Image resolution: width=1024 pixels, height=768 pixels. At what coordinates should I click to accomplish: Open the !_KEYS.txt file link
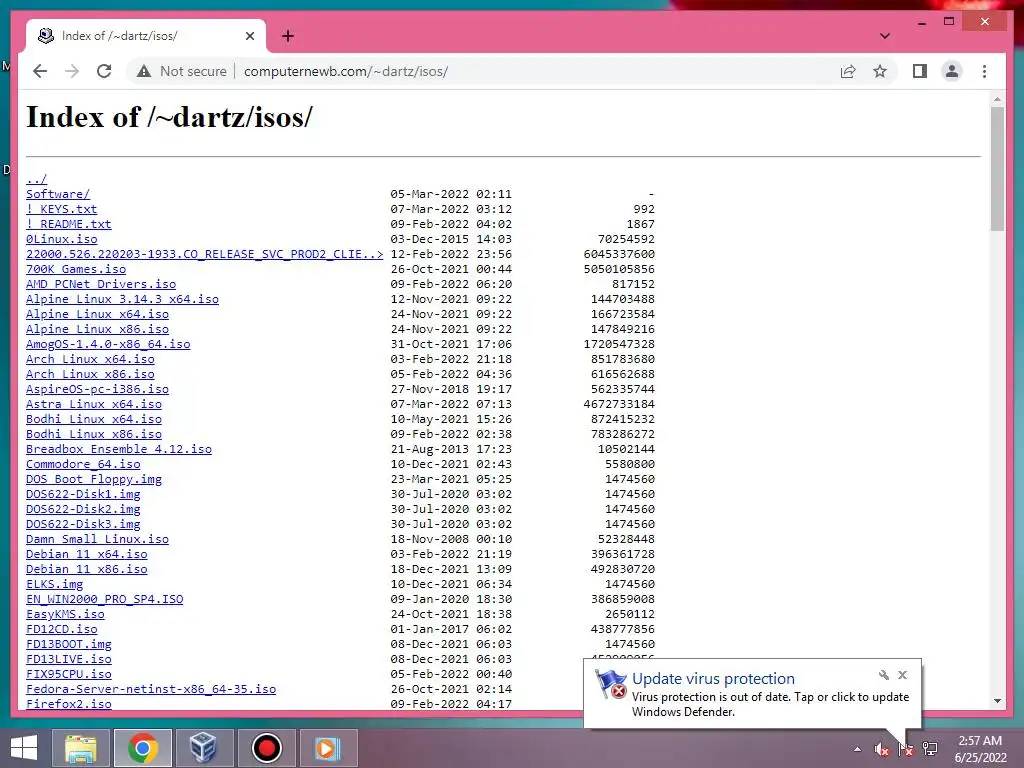61,209
